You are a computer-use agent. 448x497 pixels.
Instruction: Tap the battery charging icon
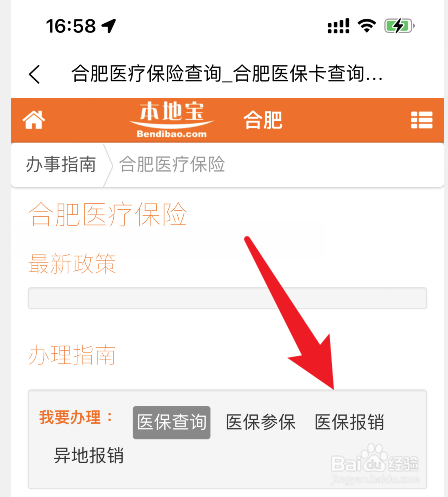399,26
